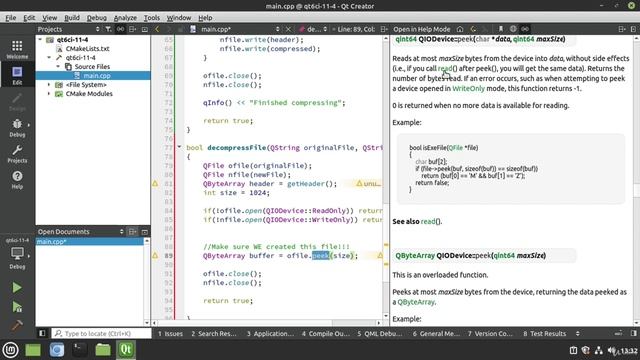
Task: Go back in editor navigation history
Action: point(157,29)
